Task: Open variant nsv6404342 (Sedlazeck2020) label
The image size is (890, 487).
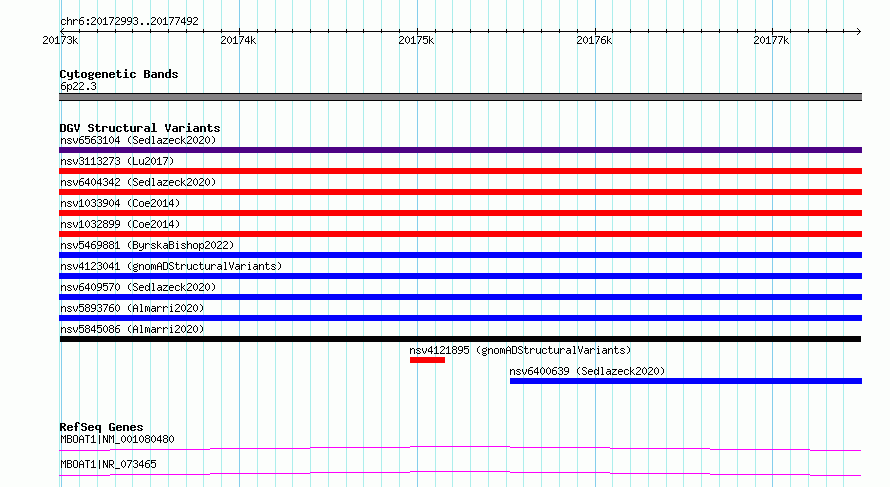Action: [138, 182]
